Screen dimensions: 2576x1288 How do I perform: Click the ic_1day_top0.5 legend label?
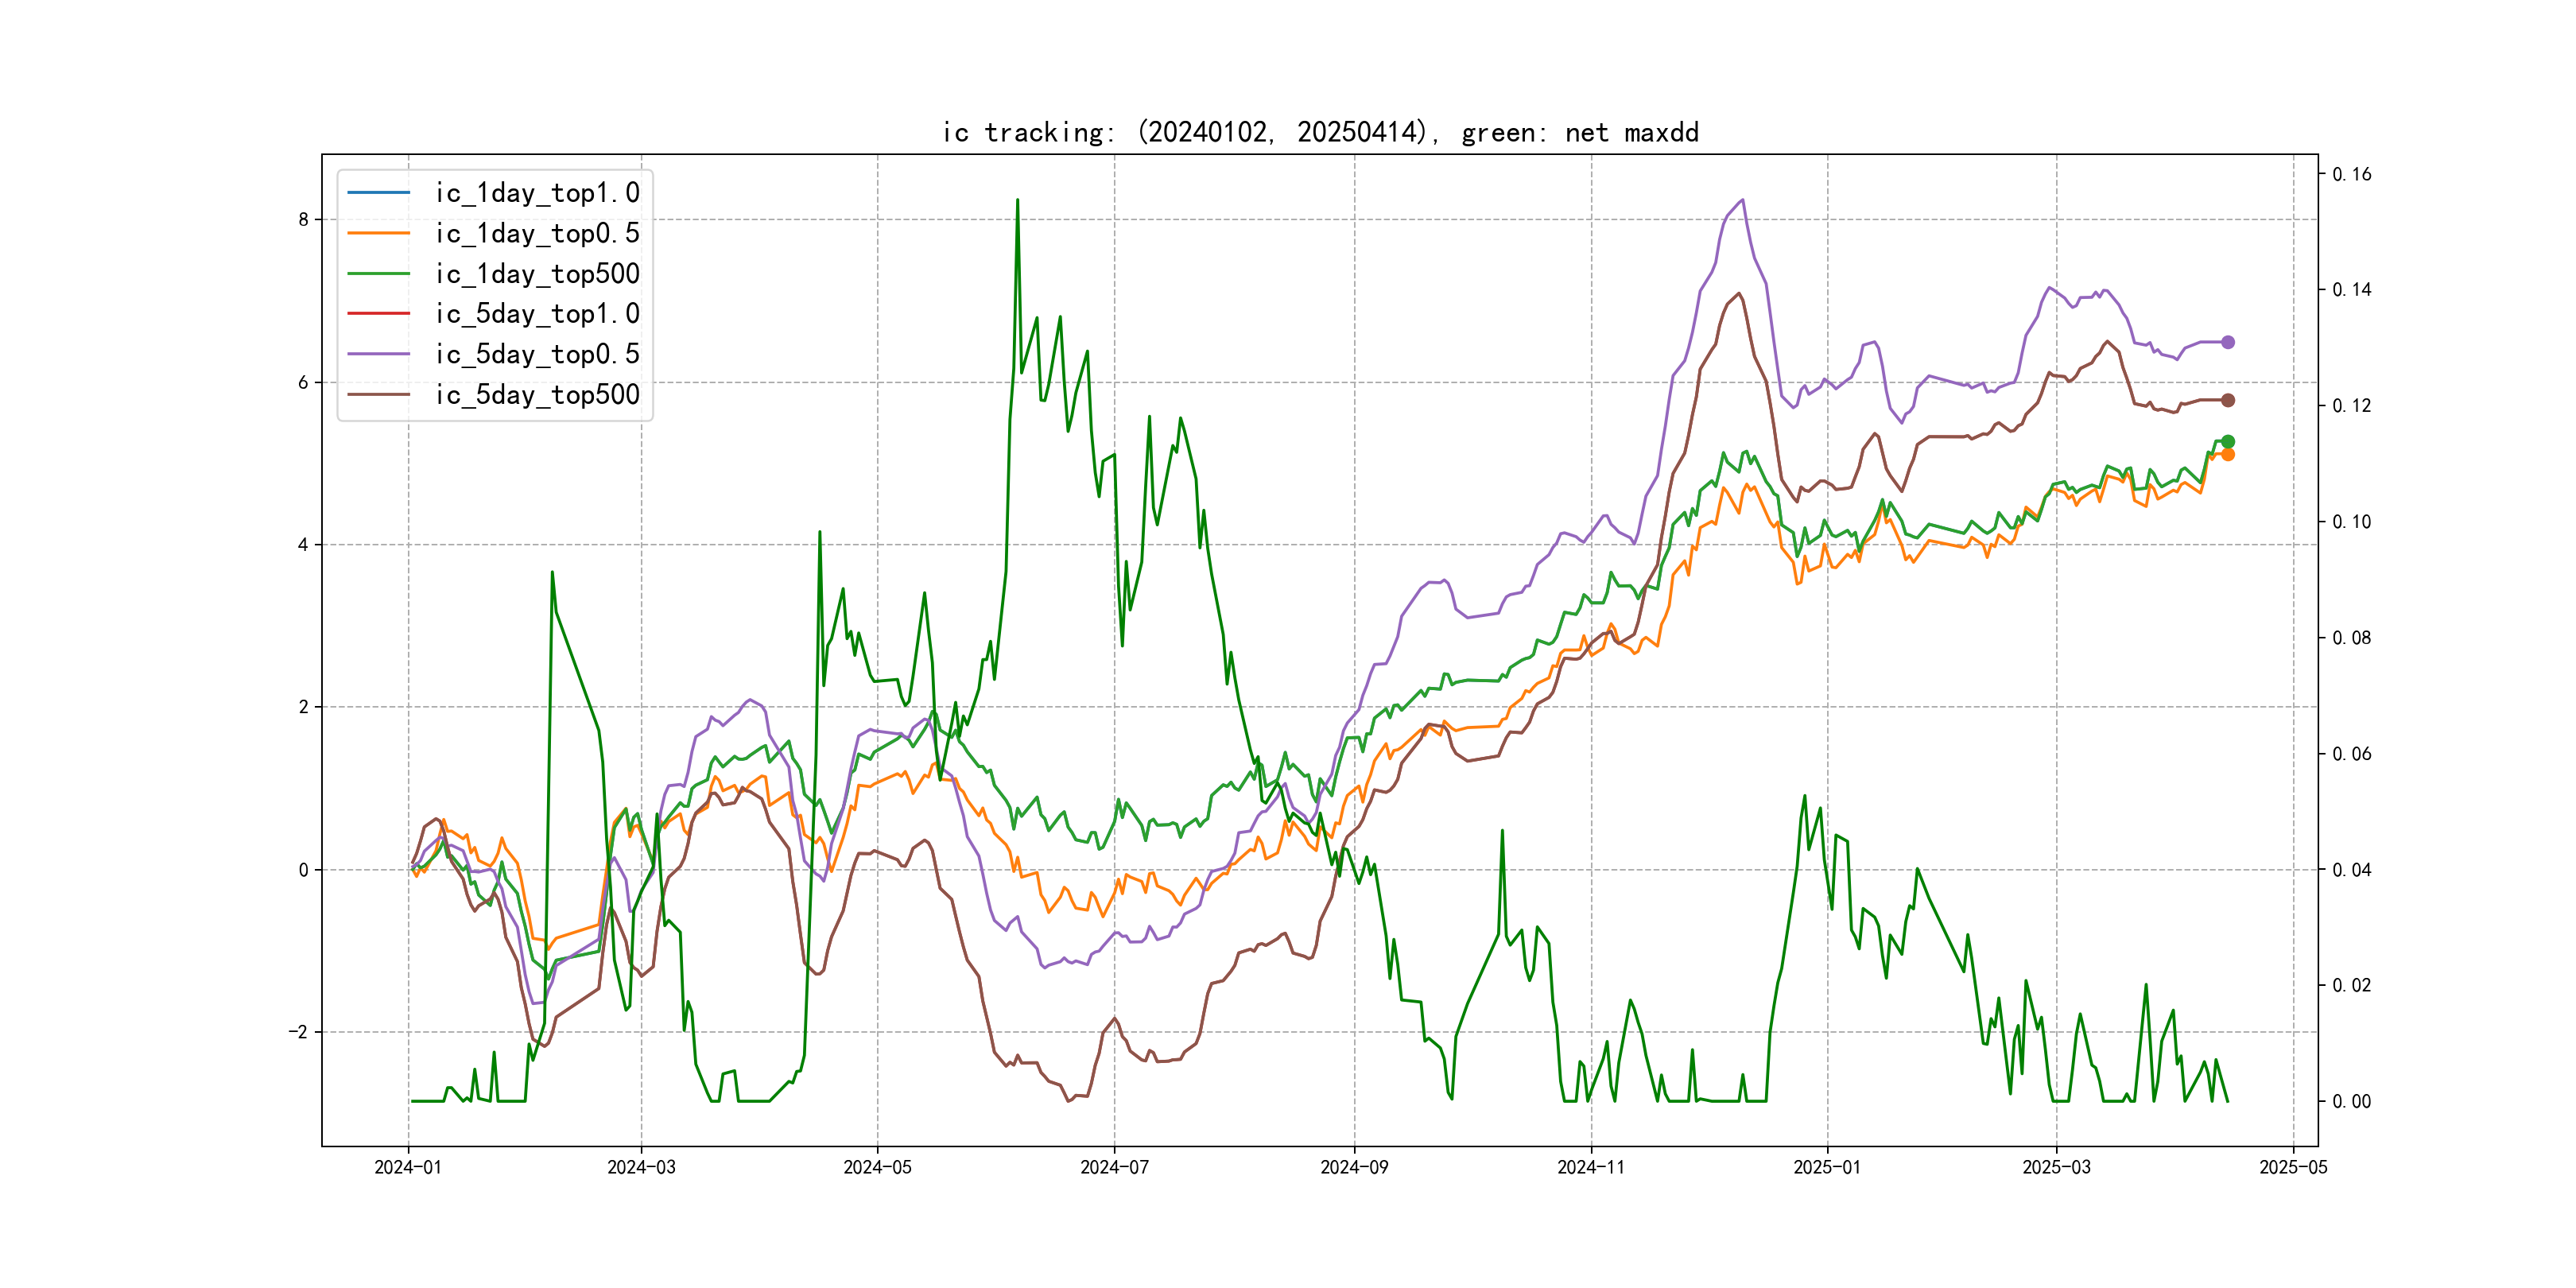pos(537,233)
